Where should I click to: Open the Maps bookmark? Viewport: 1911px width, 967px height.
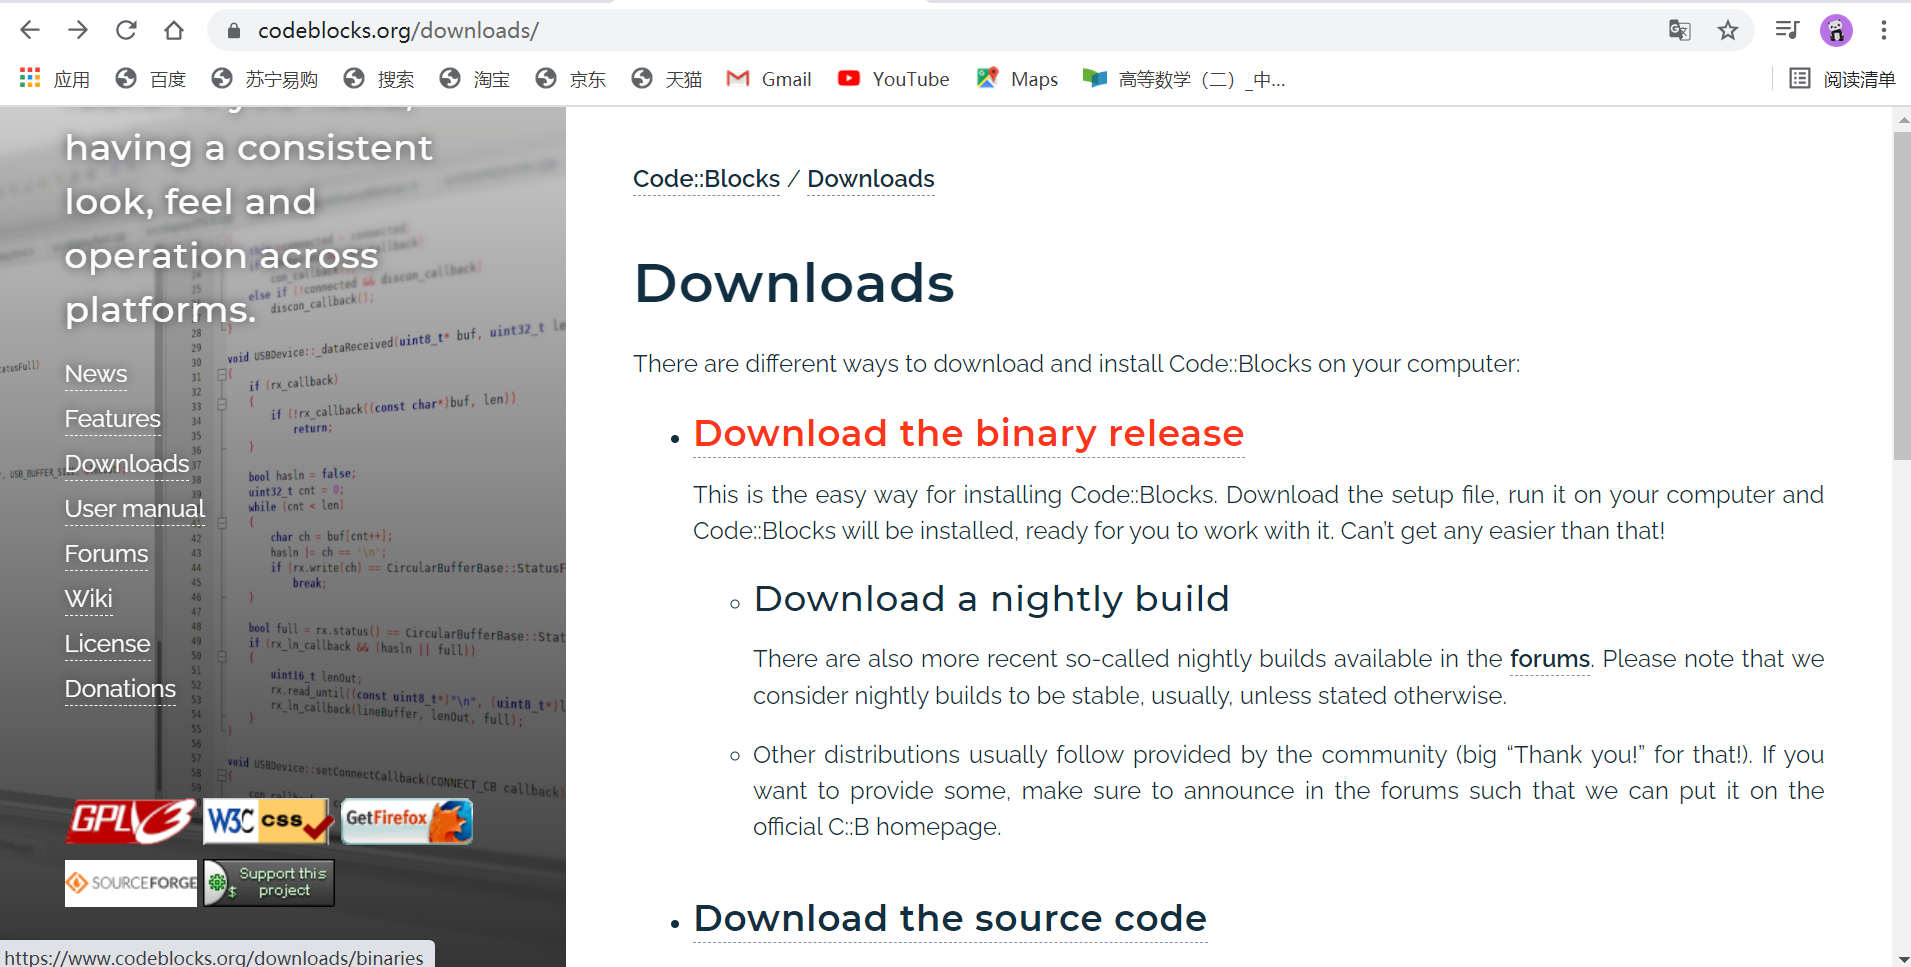click(x=1017, y=79)
